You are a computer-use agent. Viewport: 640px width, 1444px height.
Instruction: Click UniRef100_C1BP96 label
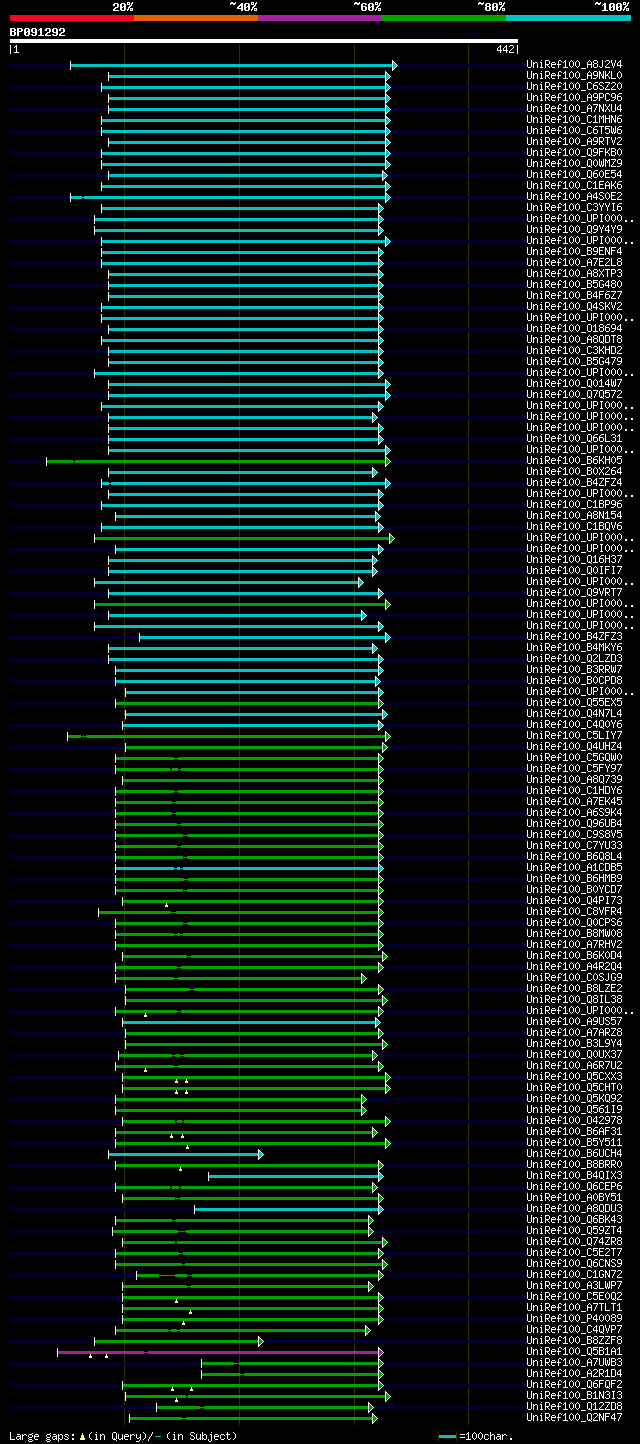(x=574, y=504)
